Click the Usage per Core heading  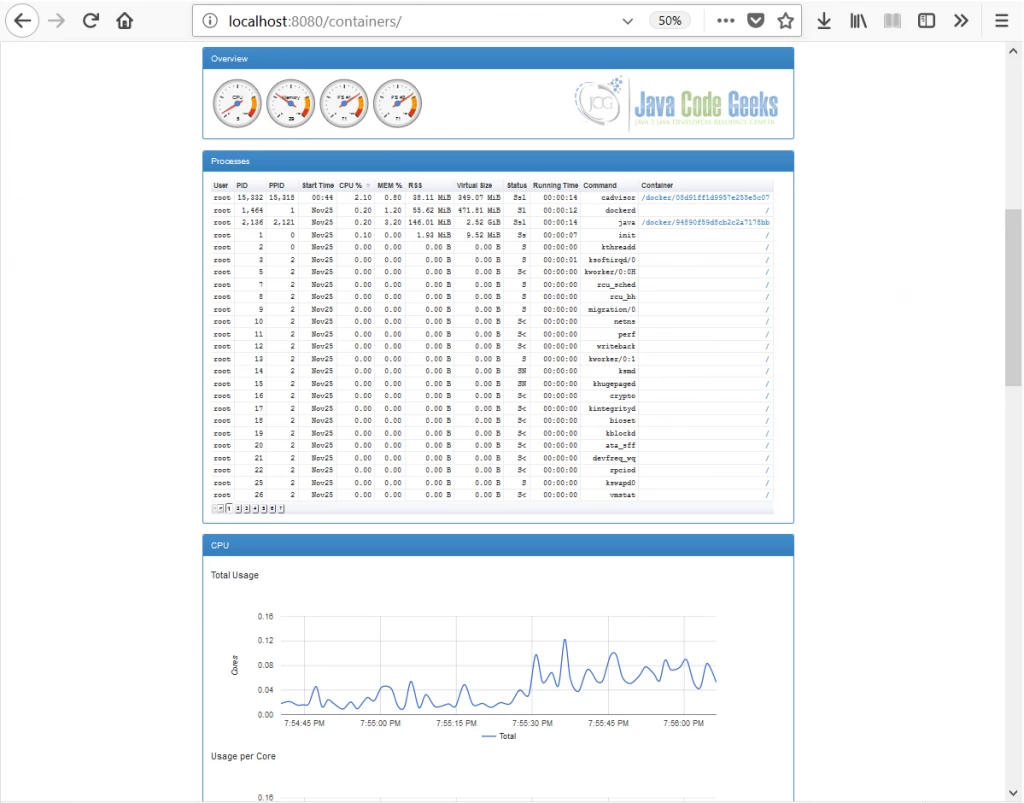tap(243, 756)
